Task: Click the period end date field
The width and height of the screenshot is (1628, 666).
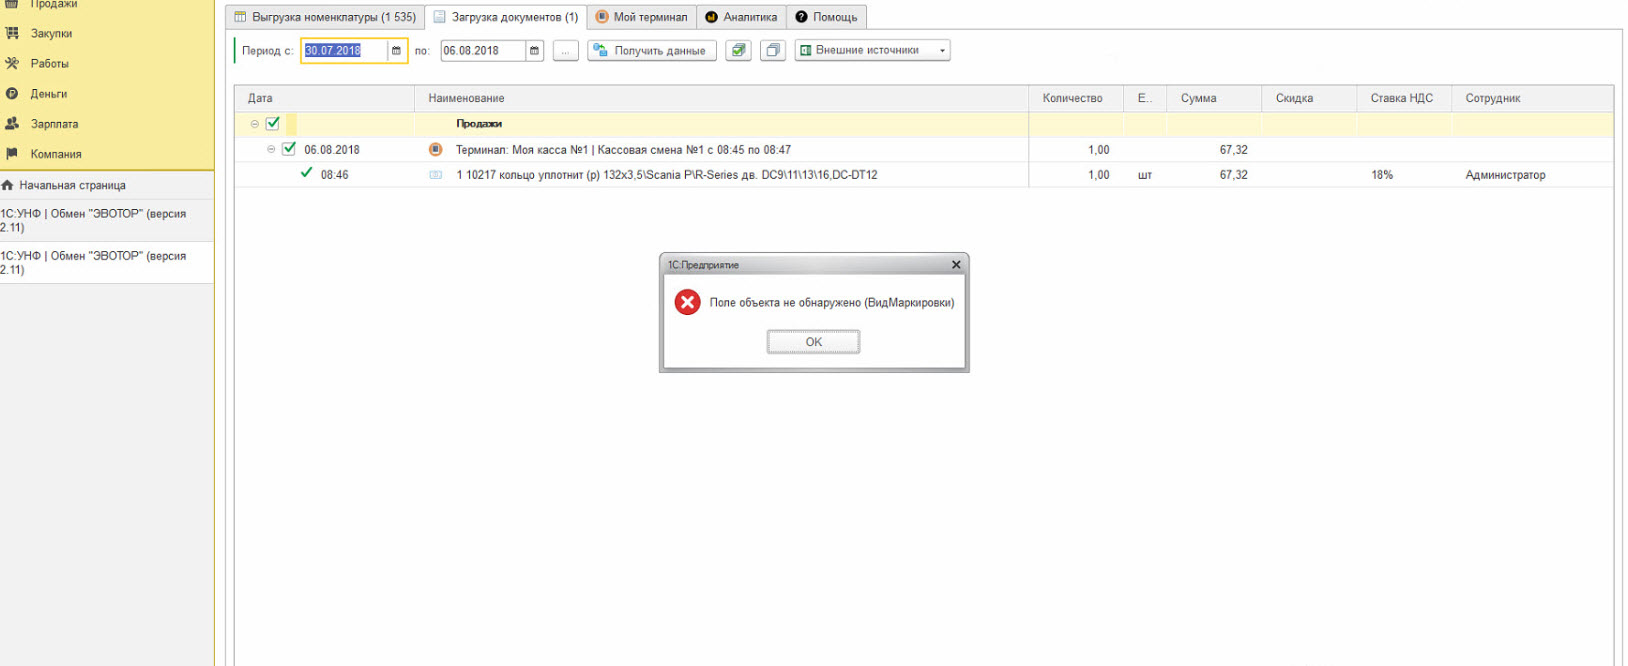Action: [482, 51]
